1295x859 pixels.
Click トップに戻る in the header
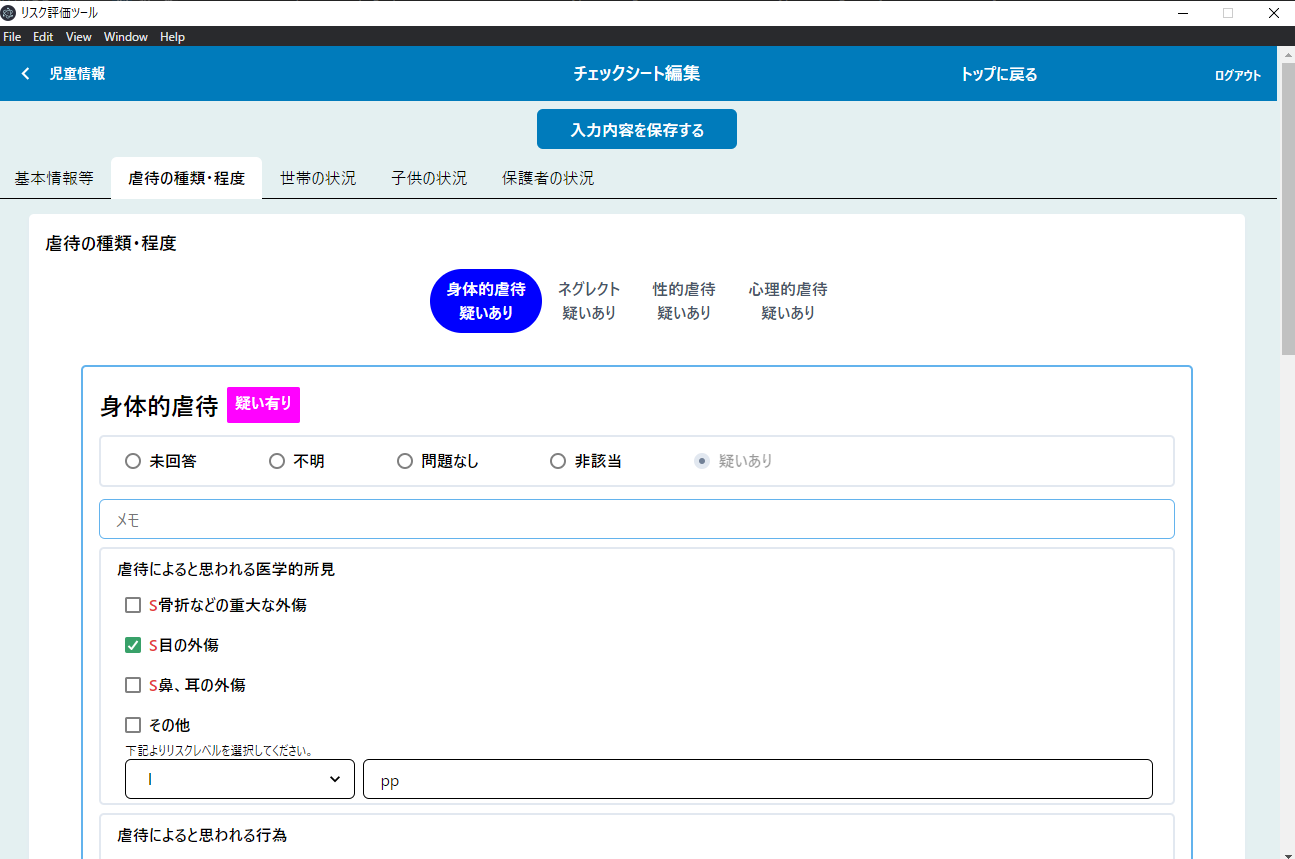tap(999, 74)
